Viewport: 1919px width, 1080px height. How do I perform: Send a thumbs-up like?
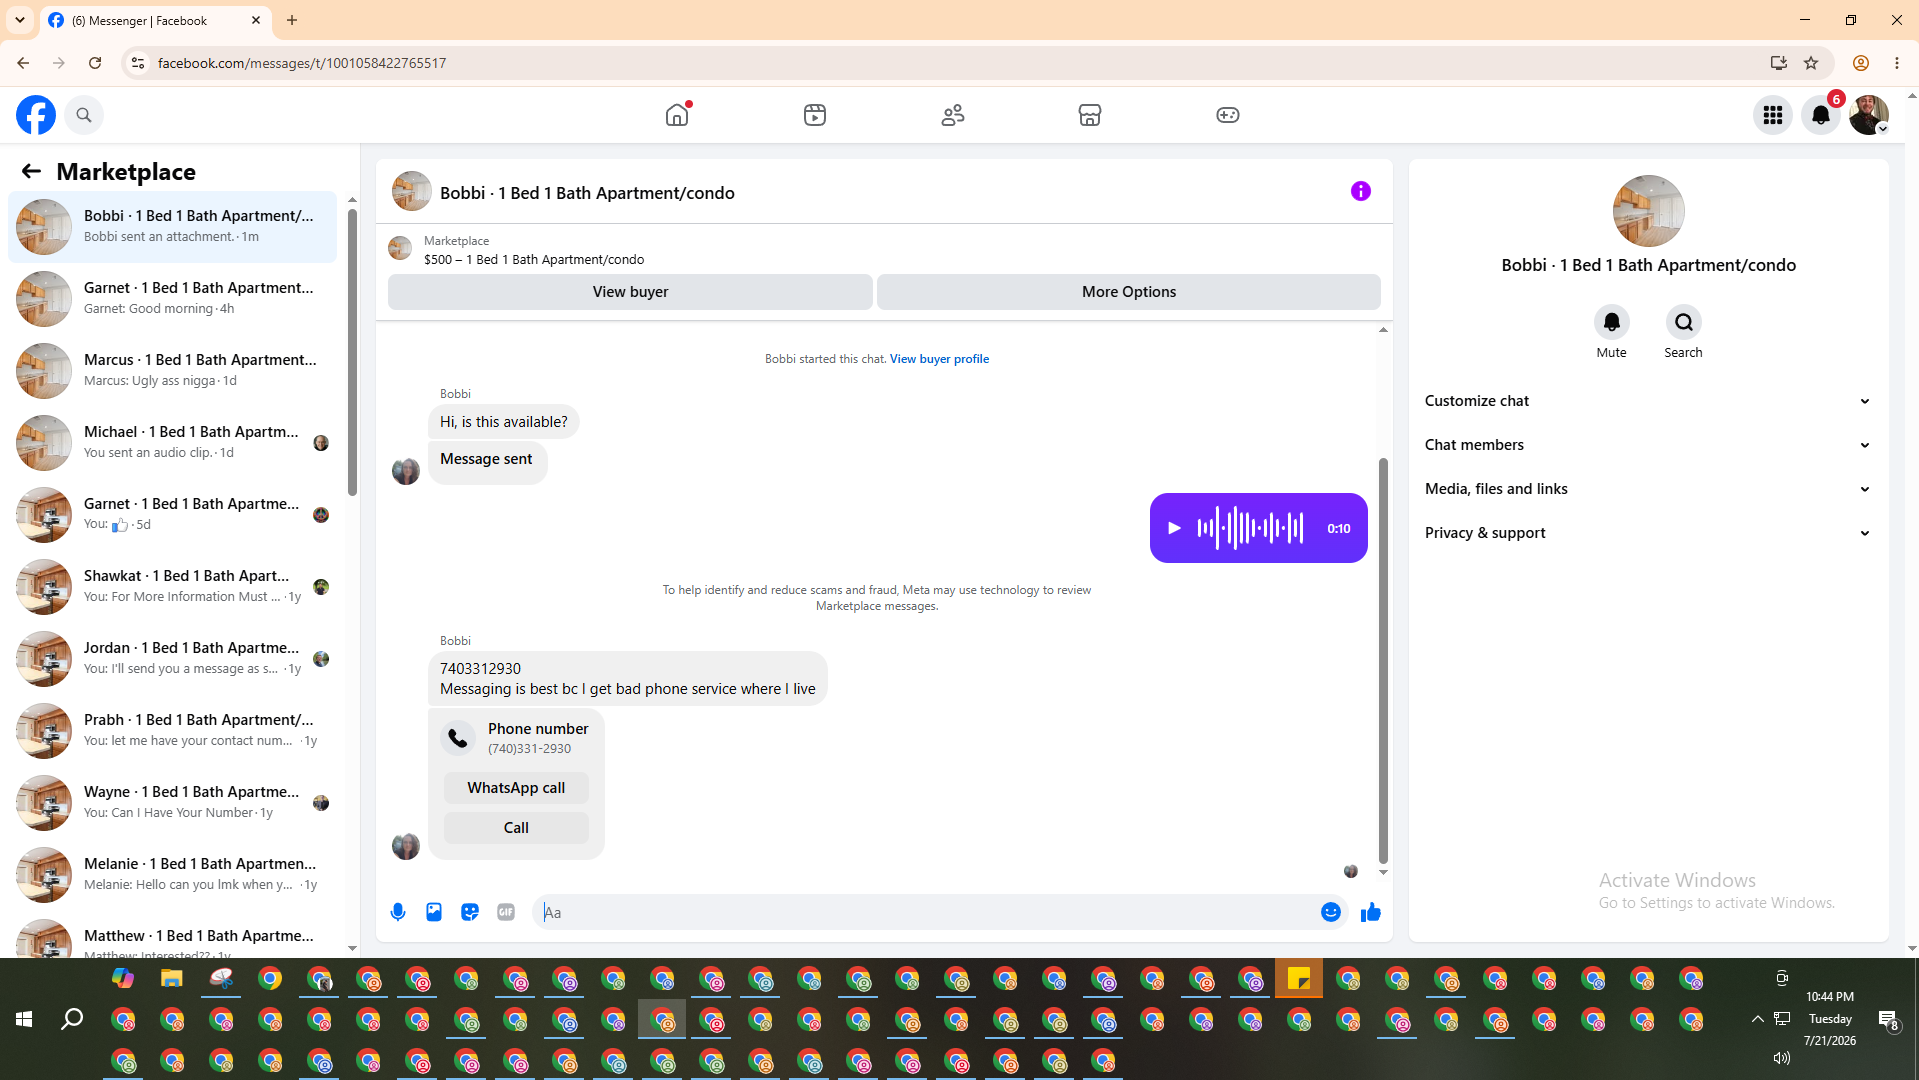pyautogui.click(x=1371, y=912)
